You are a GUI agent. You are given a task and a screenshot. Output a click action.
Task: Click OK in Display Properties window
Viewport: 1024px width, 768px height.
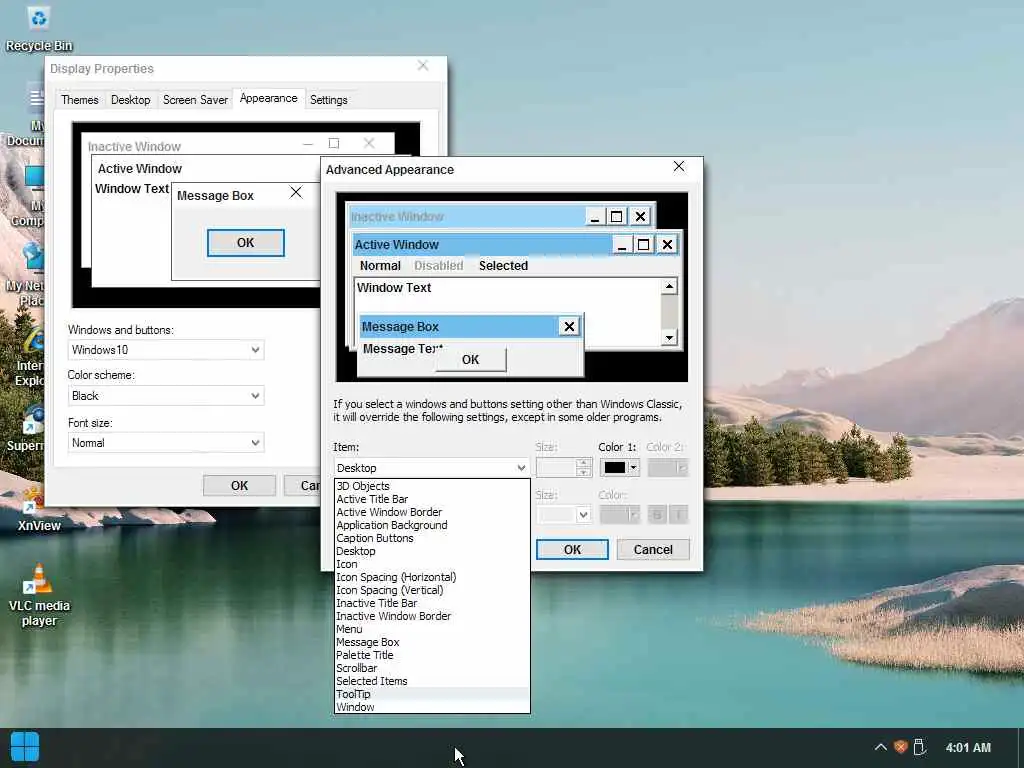[239, 486]
